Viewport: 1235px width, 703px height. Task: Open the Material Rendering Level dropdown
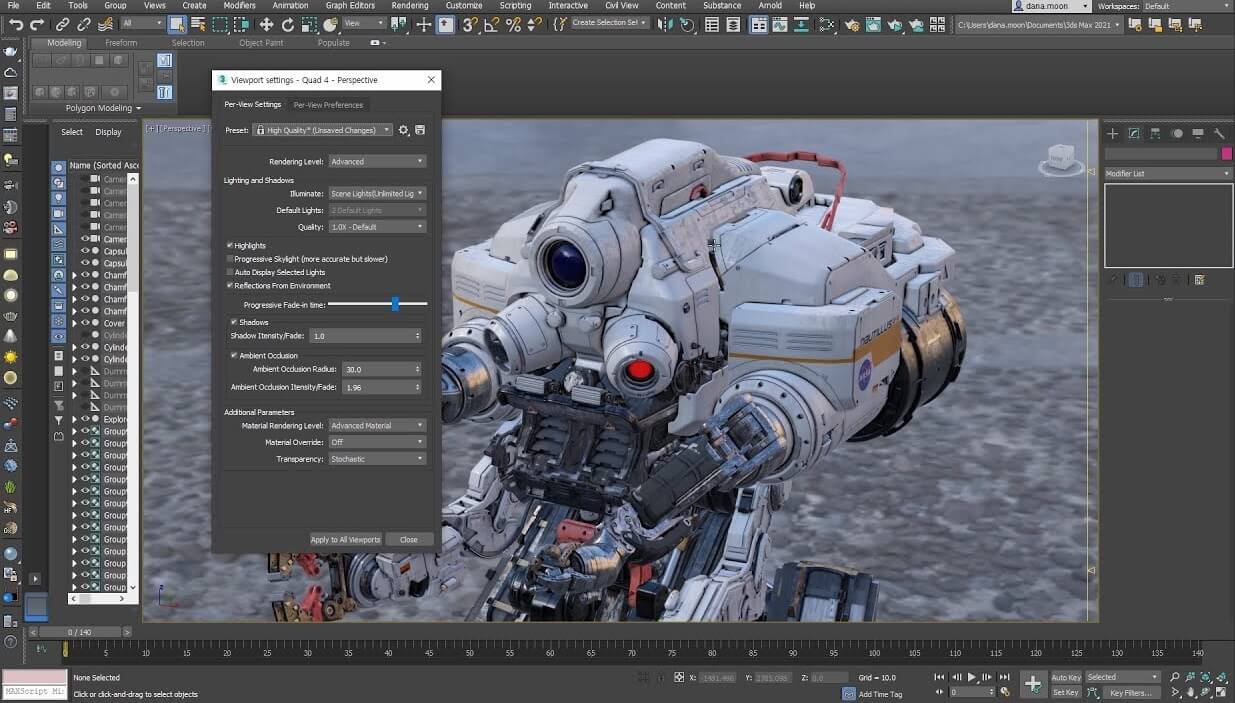click(377, 426)
